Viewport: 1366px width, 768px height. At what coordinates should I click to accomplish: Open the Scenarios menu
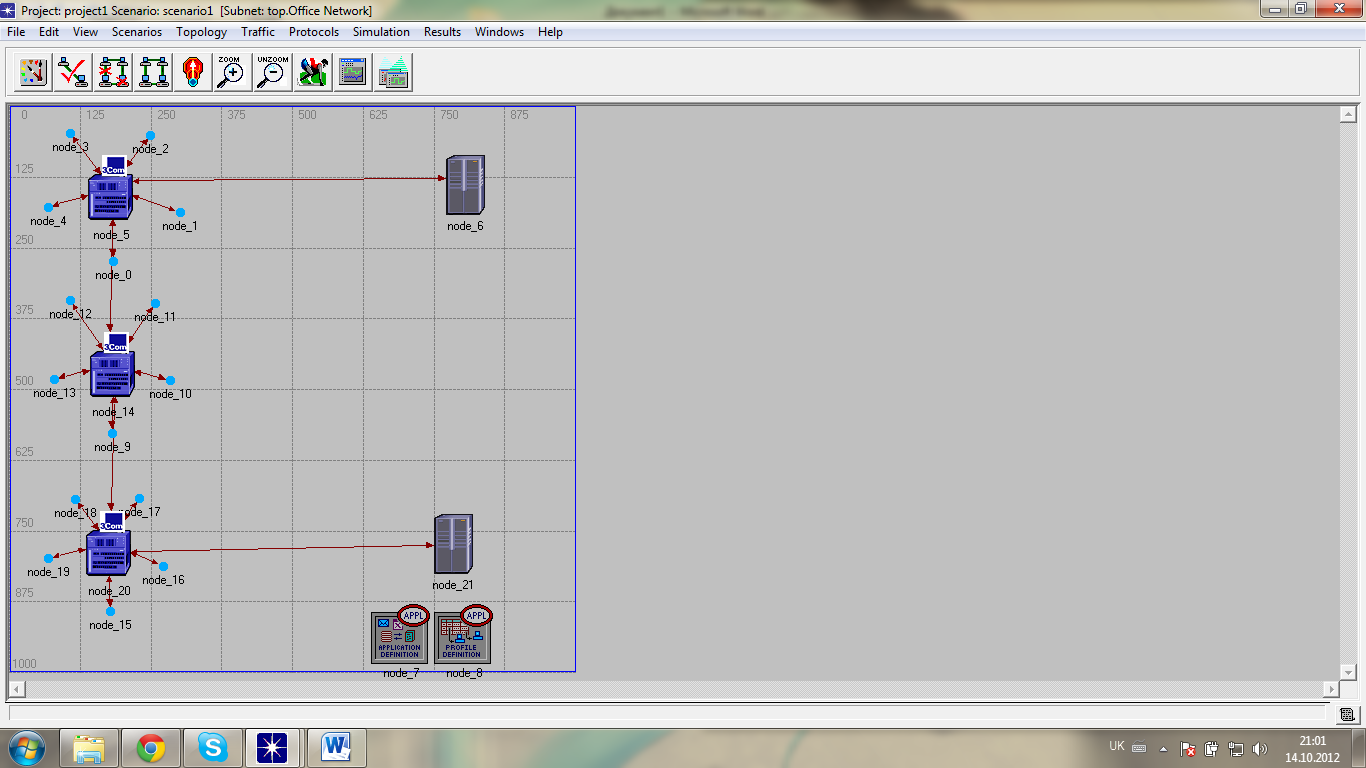click(x=137, y=32)
